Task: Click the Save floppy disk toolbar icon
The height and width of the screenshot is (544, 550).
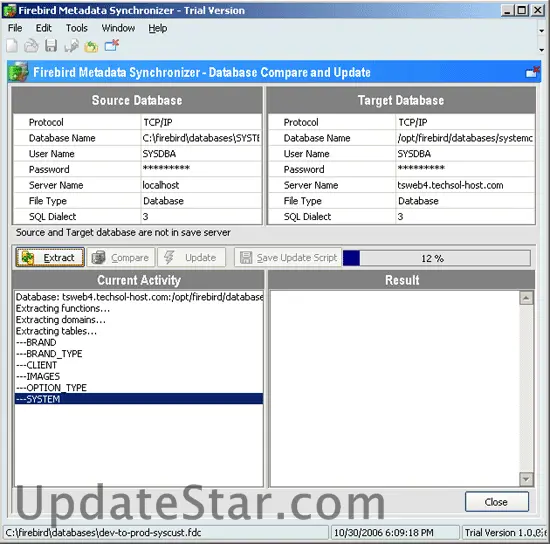Action: point(51,46)
